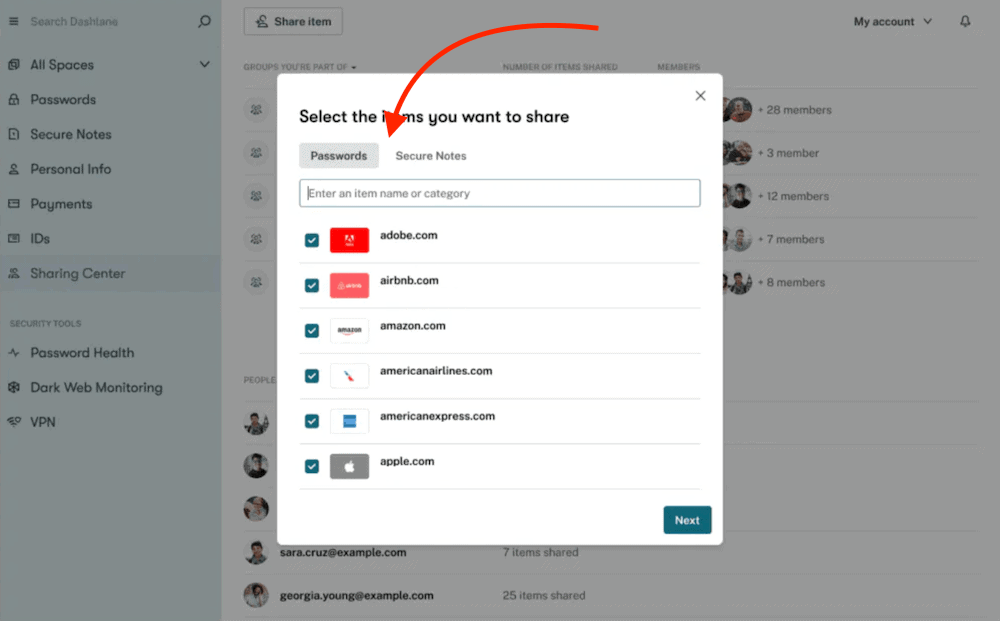Select georgia.young@example.com text

point(357,595)
